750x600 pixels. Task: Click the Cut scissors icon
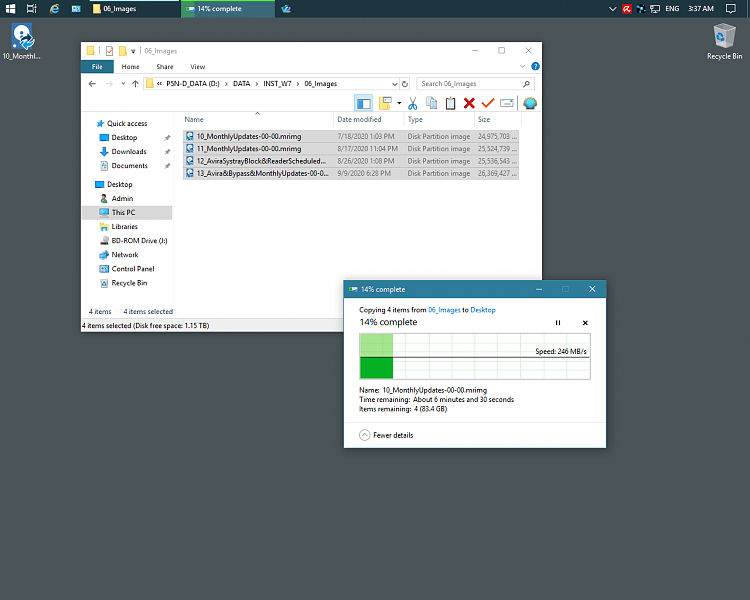click(412, 103)
